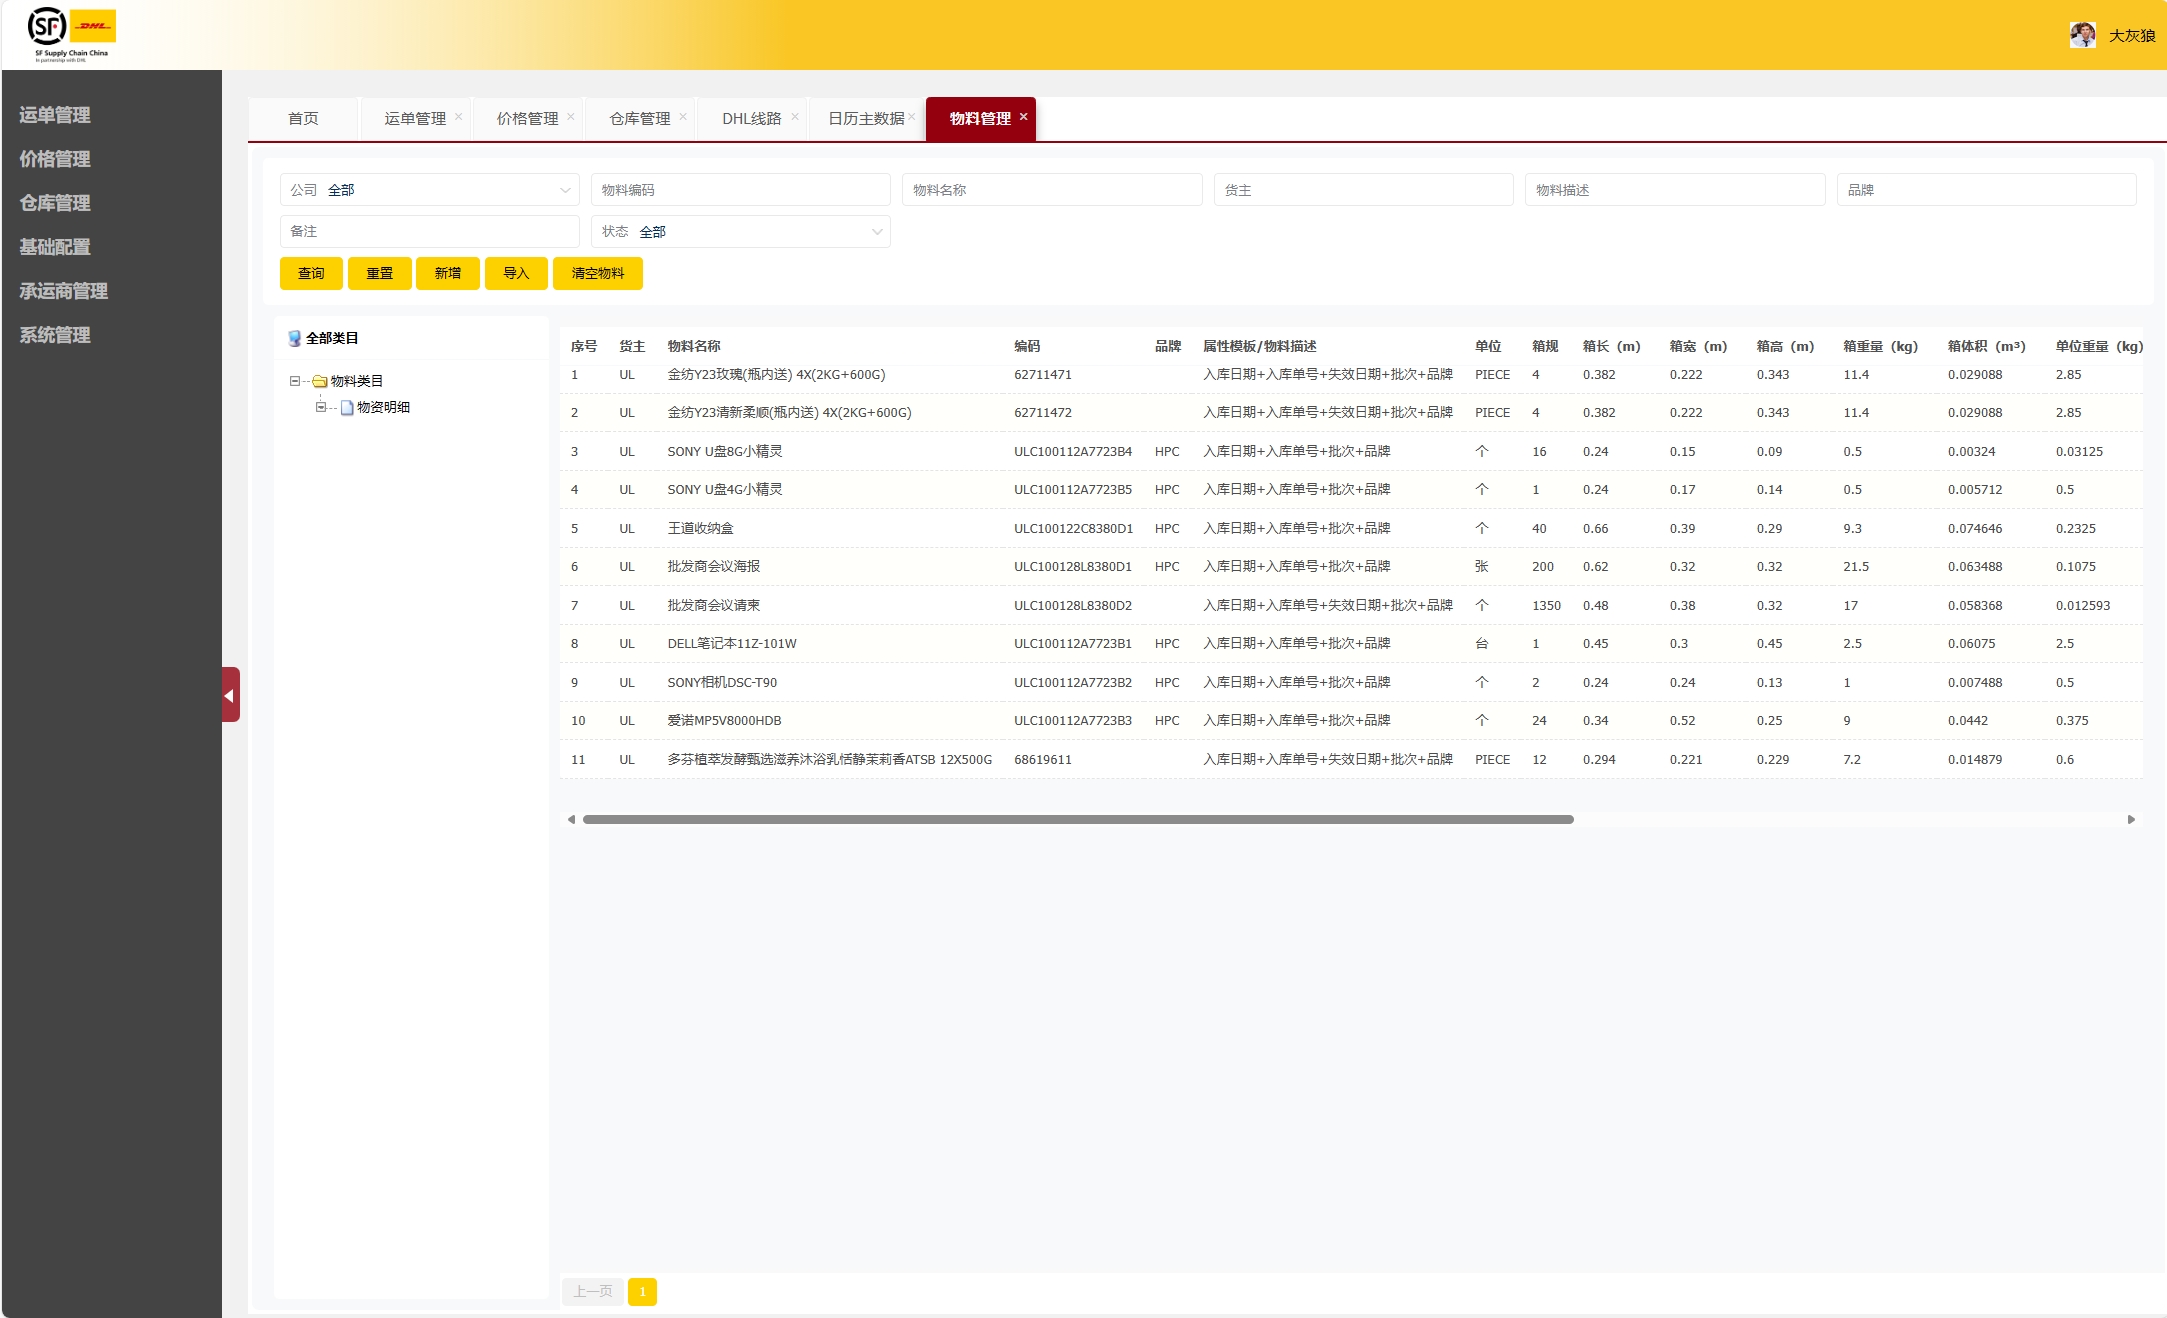Select row DELL笔记本11Z-101W
The image size is (2167, 1318).
pyautogui.click(x=1351, y=643)
